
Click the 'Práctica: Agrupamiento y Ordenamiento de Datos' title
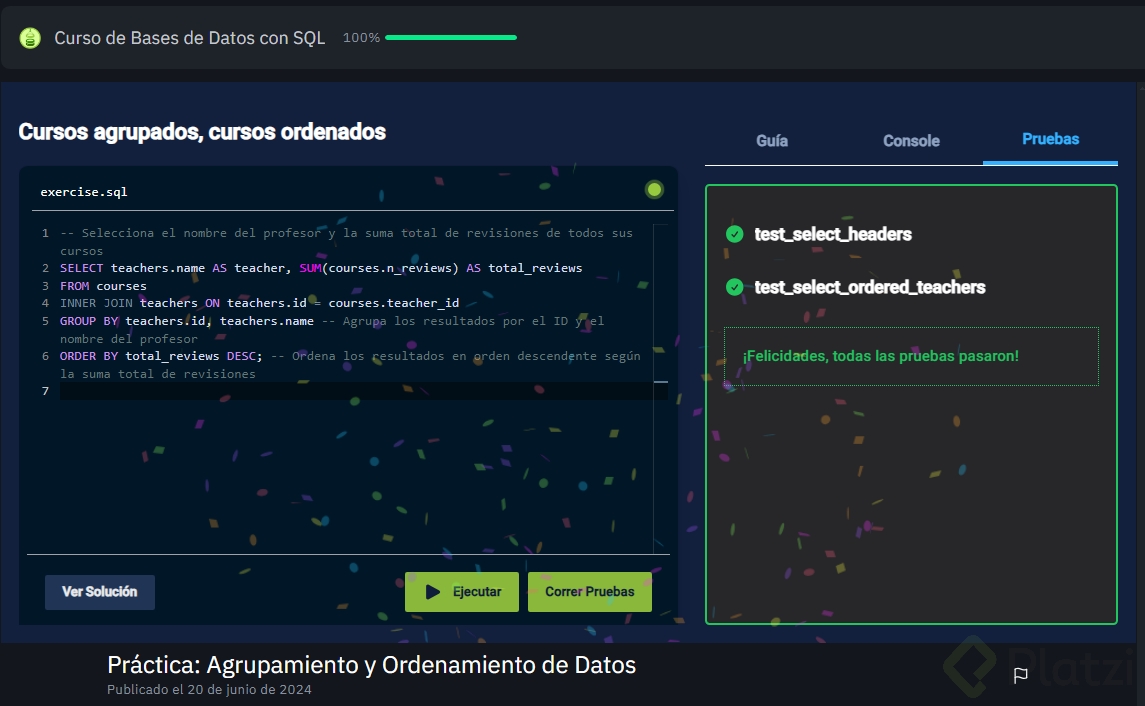(372, 665)
